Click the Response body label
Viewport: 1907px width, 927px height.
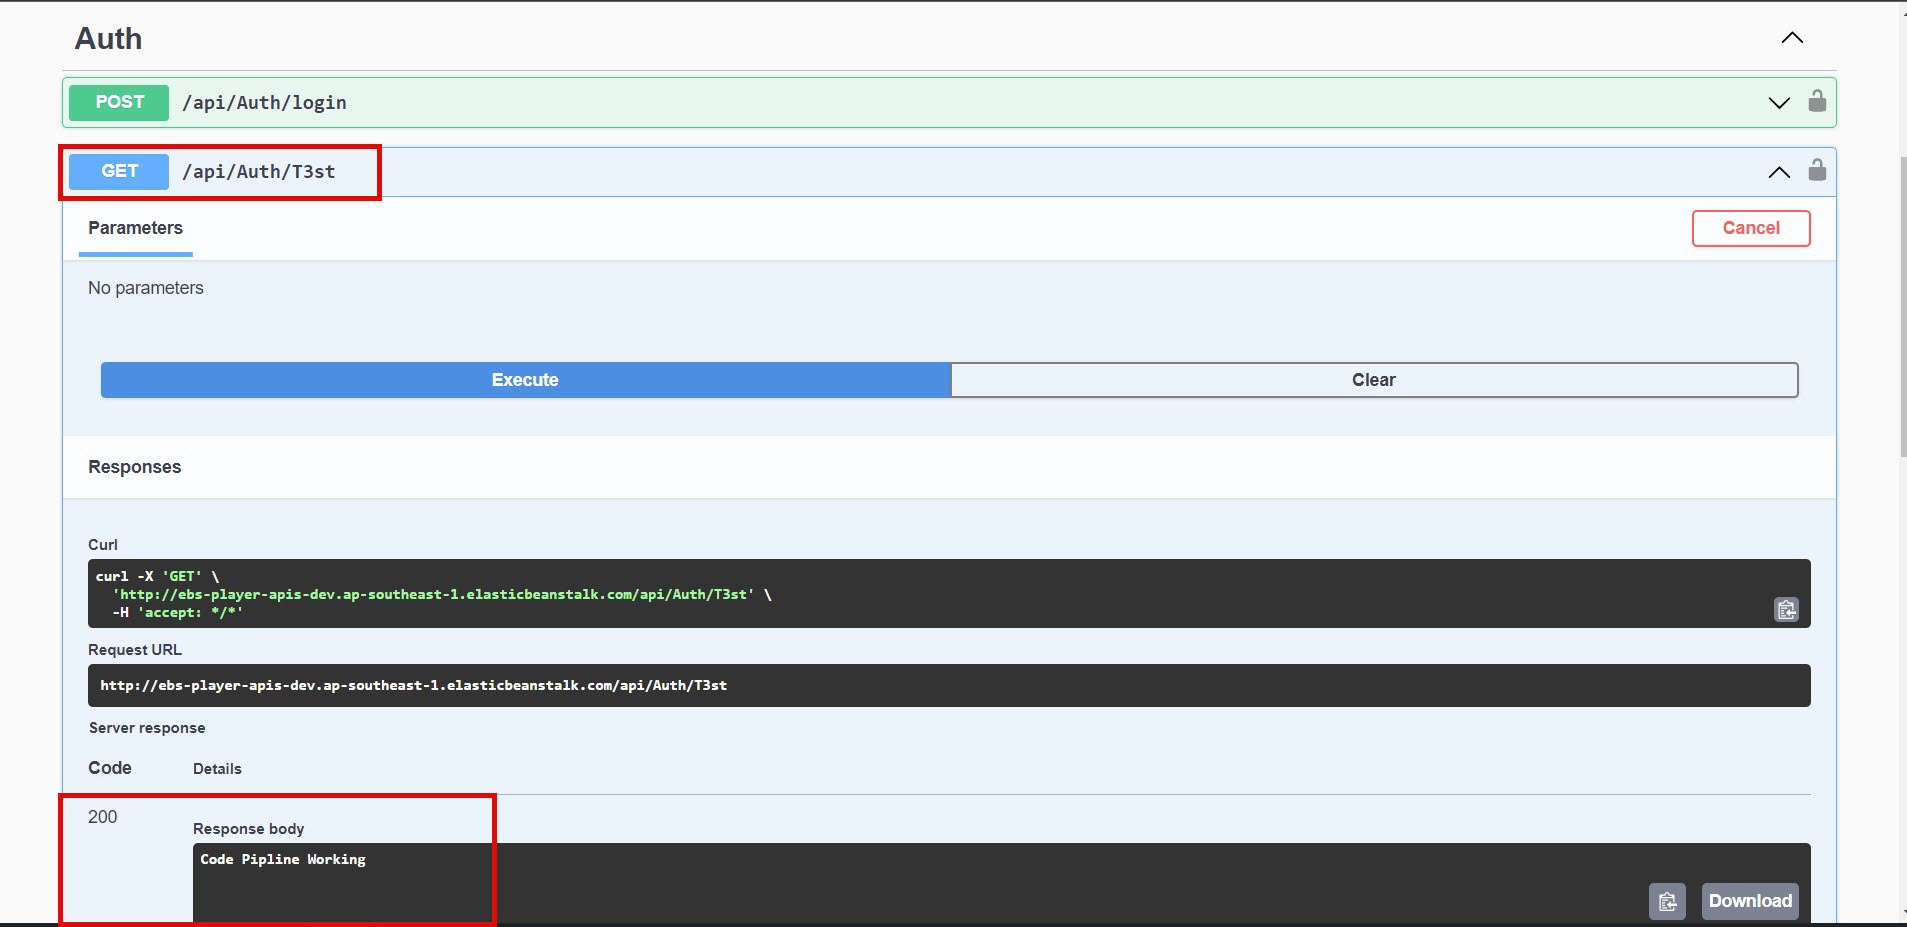(248, 829)
